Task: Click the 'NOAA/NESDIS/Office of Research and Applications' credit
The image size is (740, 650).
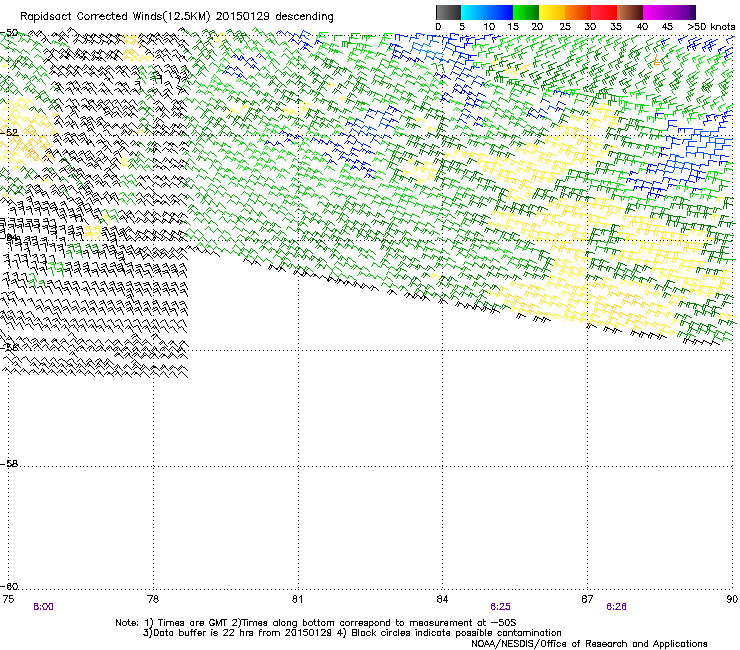Action: 589,644
